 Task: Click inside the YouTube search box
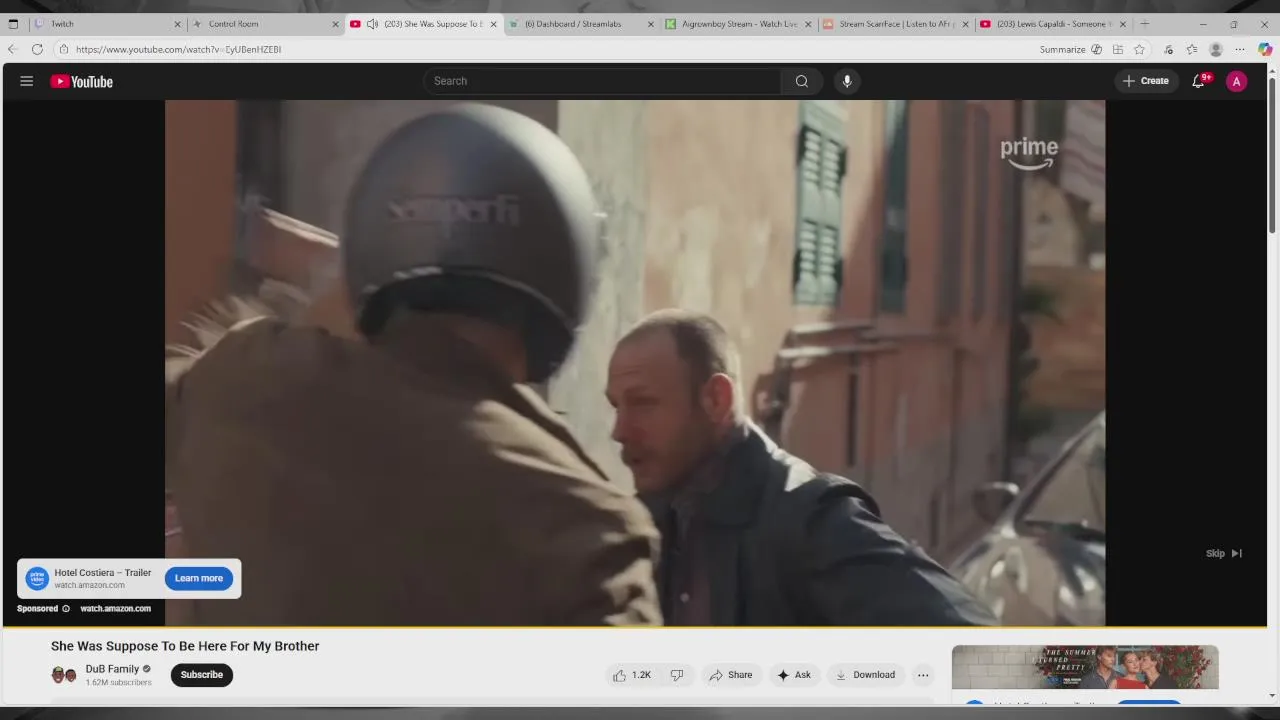click(602, 81)
